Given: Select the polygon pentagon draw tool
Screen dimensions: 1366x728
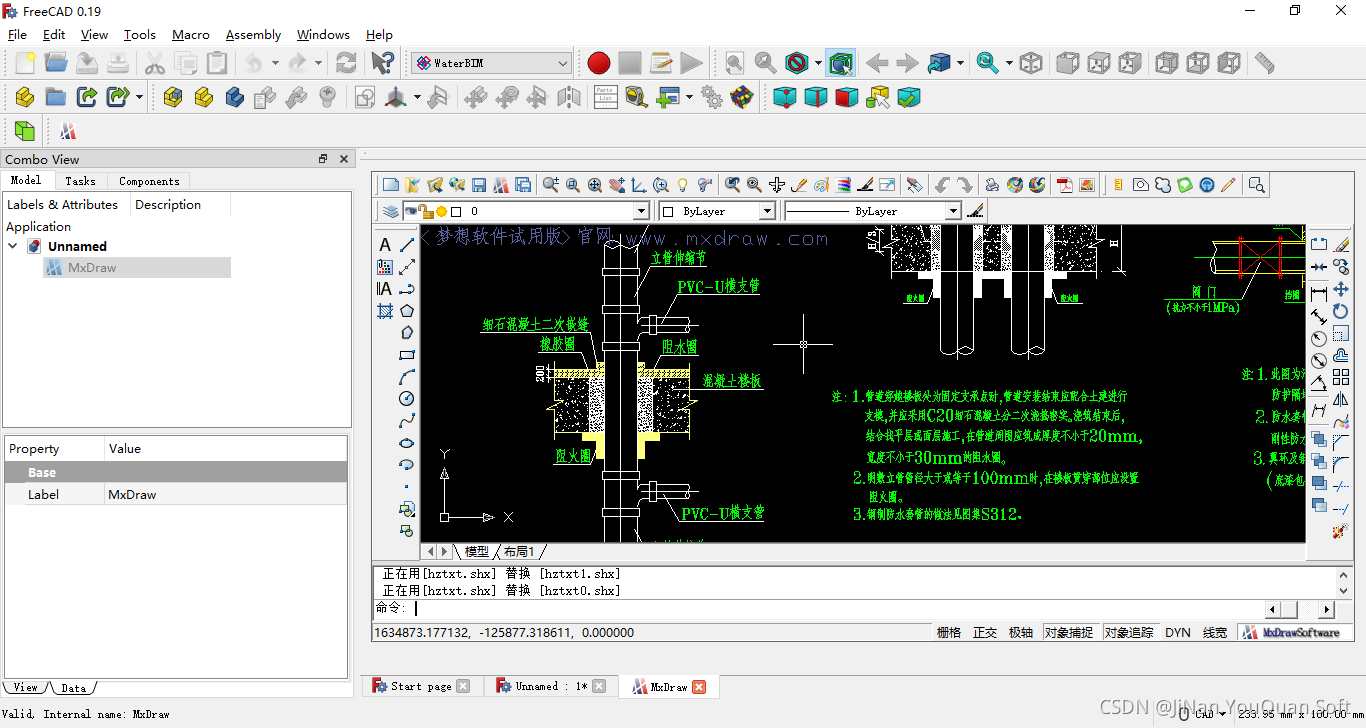Looking at the screenshot, I should coord(407,311).
